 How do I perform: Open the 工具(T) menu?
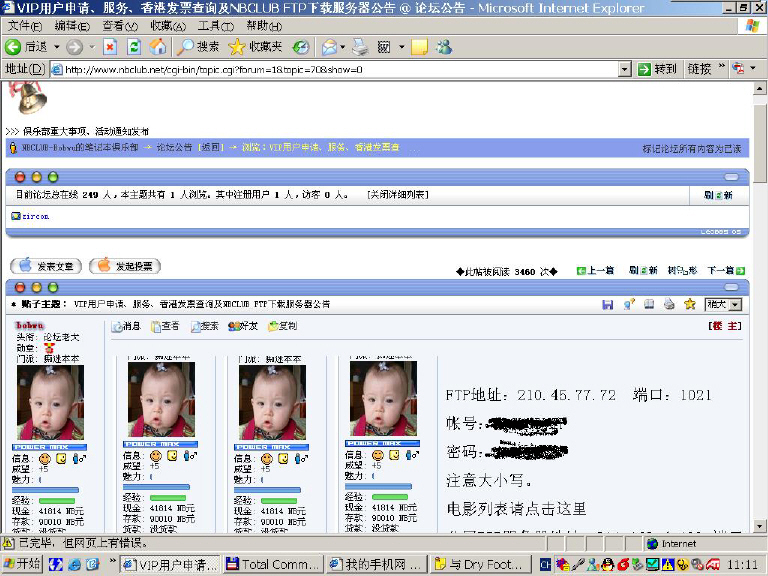pos(215,25)
